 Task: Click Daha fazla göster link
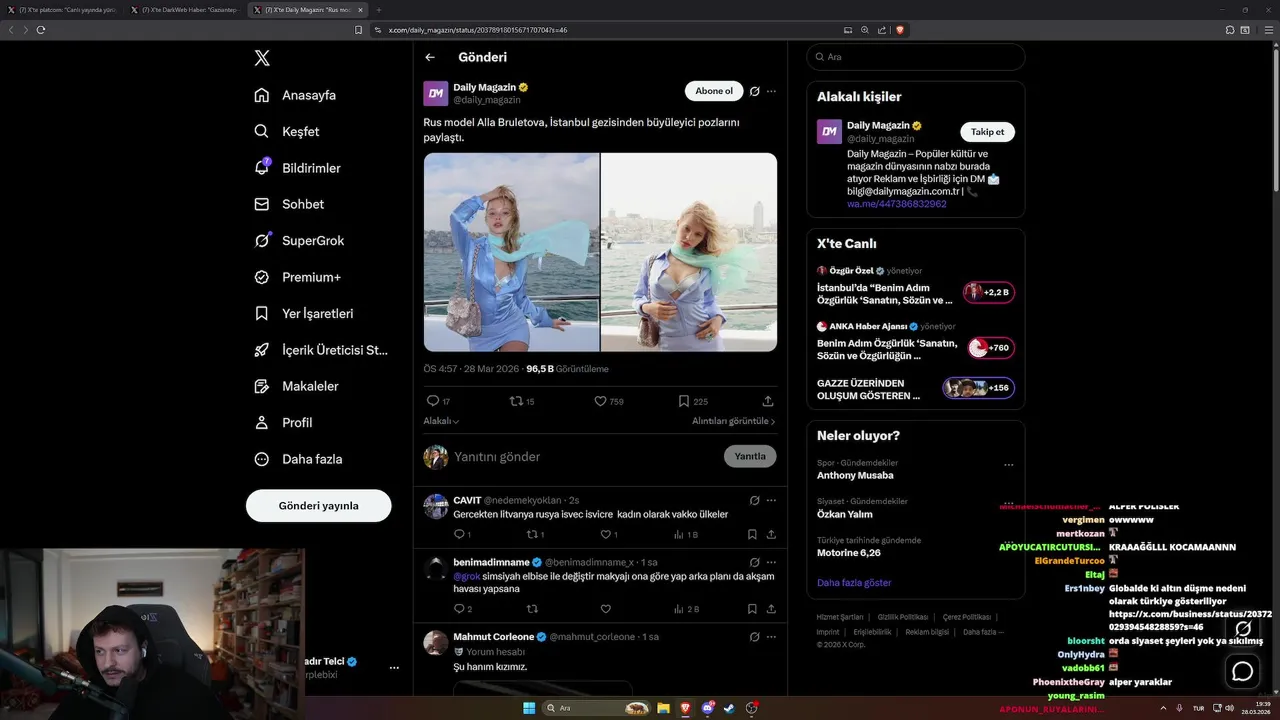854,583
